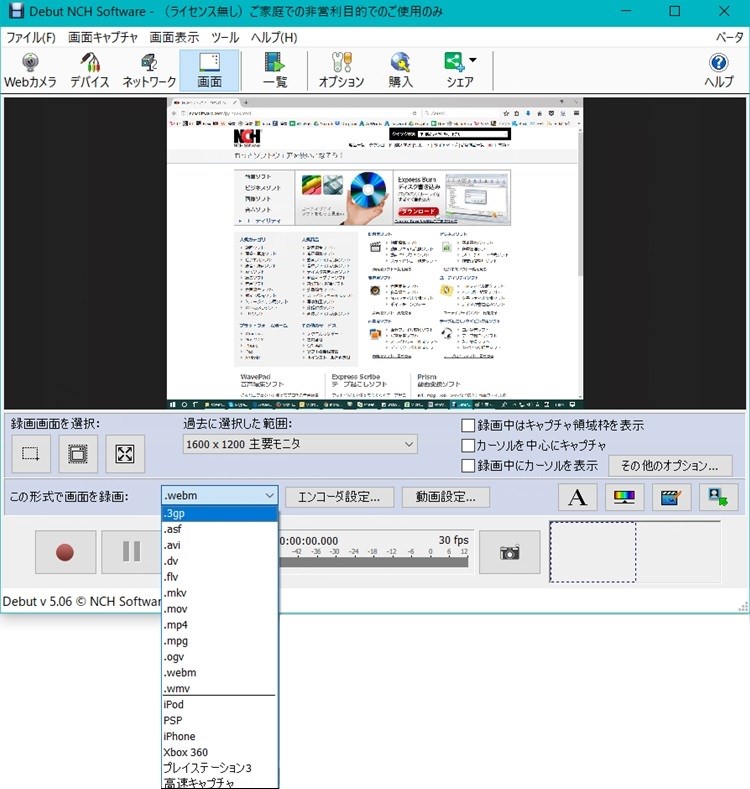
Task: Click the screen preview thumbnail
Action: [375, 253]
